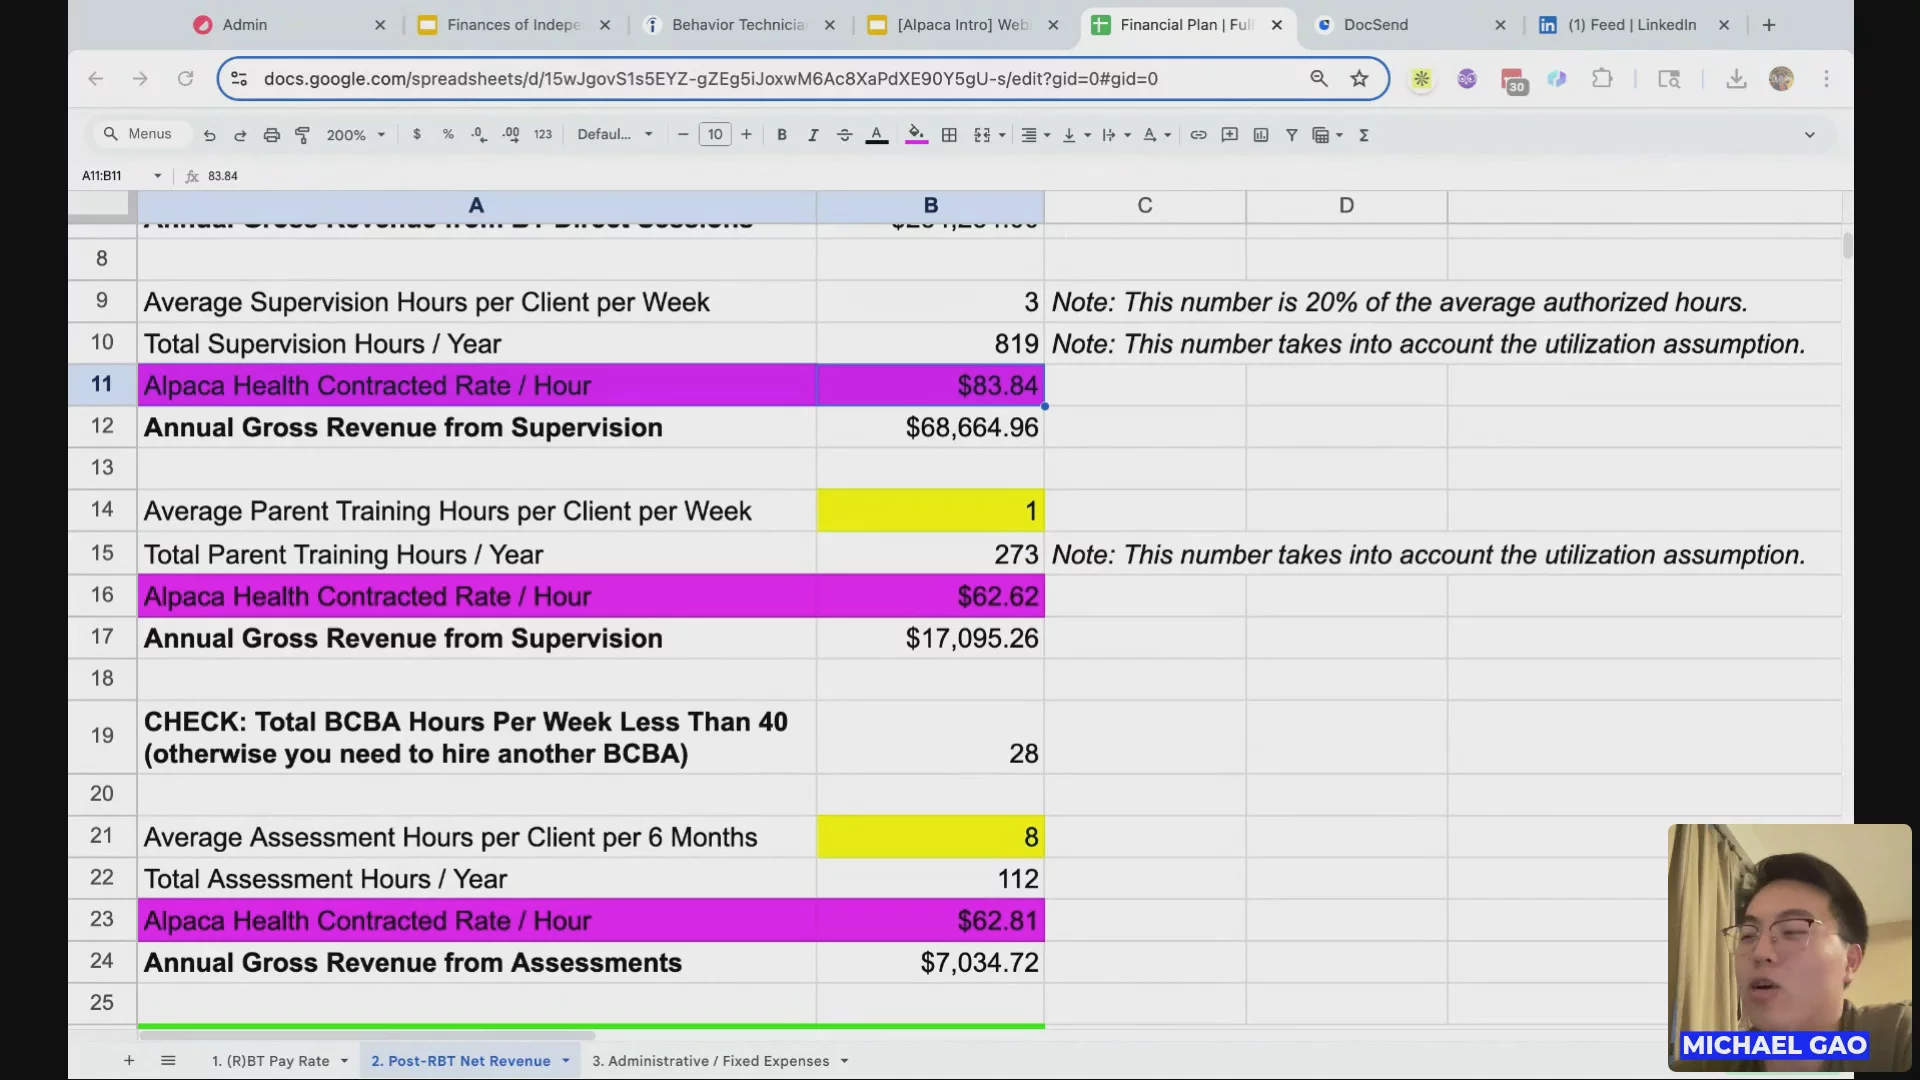Open the name box dropdown
This screenshot has width=1920, height=1080.
click(x=157, y=176)
